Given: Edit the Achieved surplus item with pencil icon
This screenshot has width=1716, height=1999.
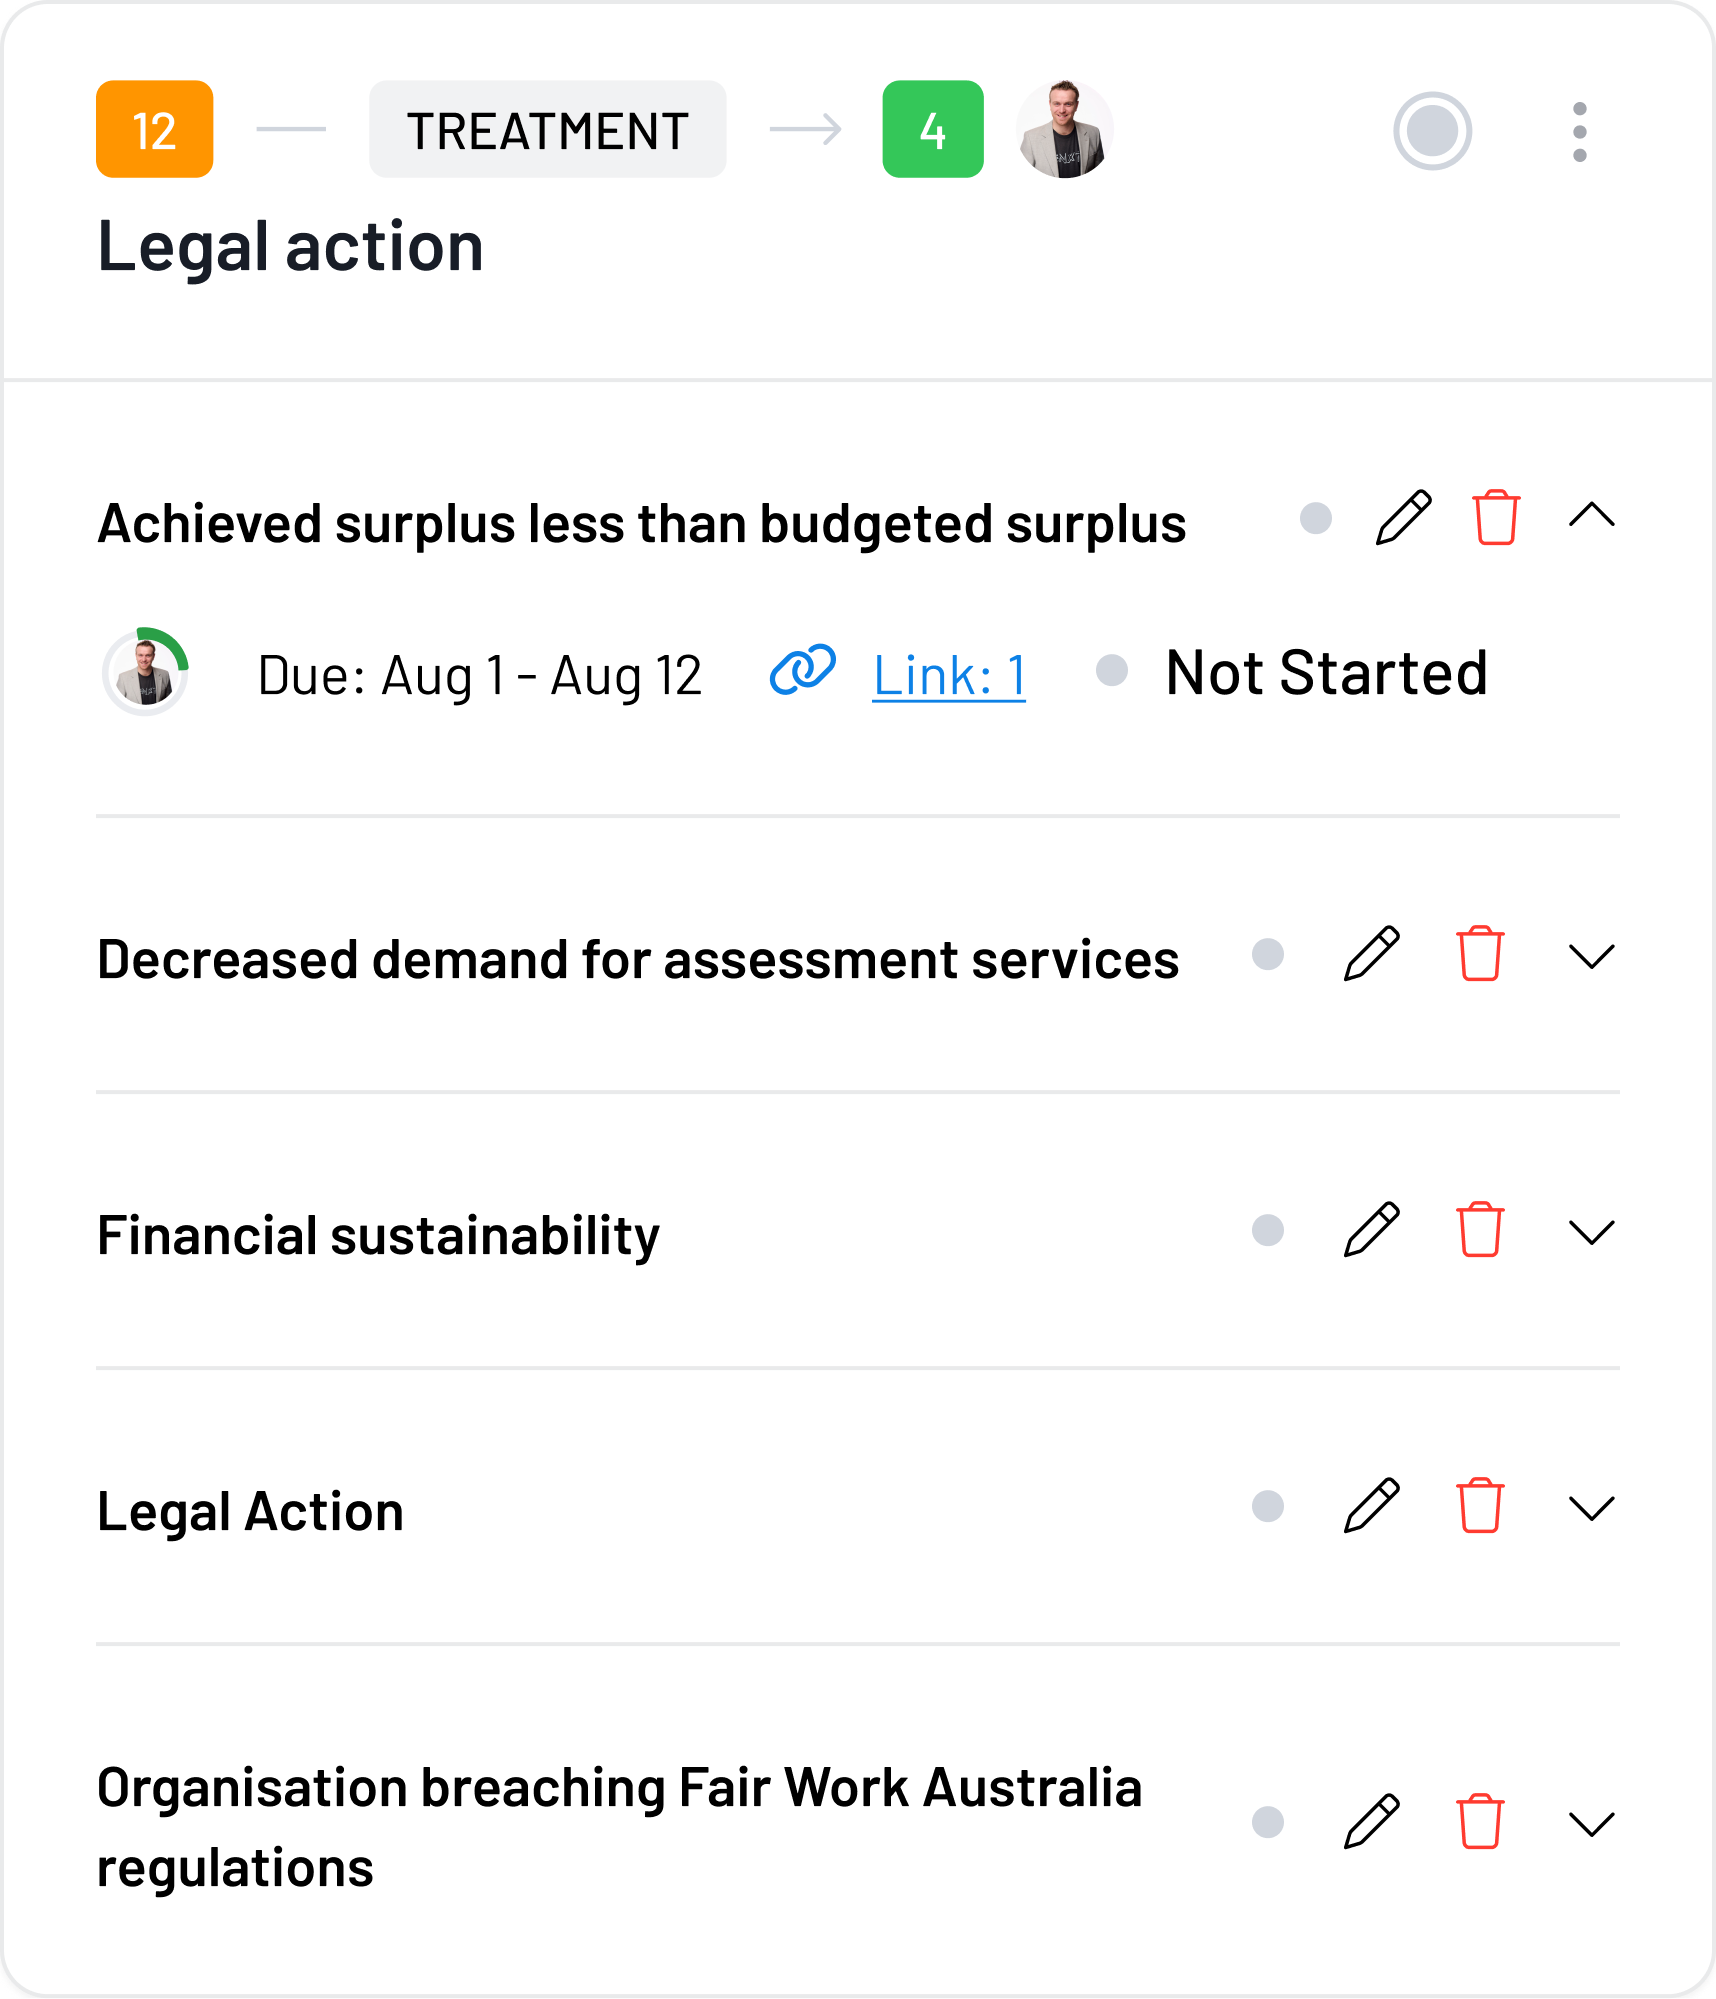Looking at the screenshot, I should [1403, 518].
